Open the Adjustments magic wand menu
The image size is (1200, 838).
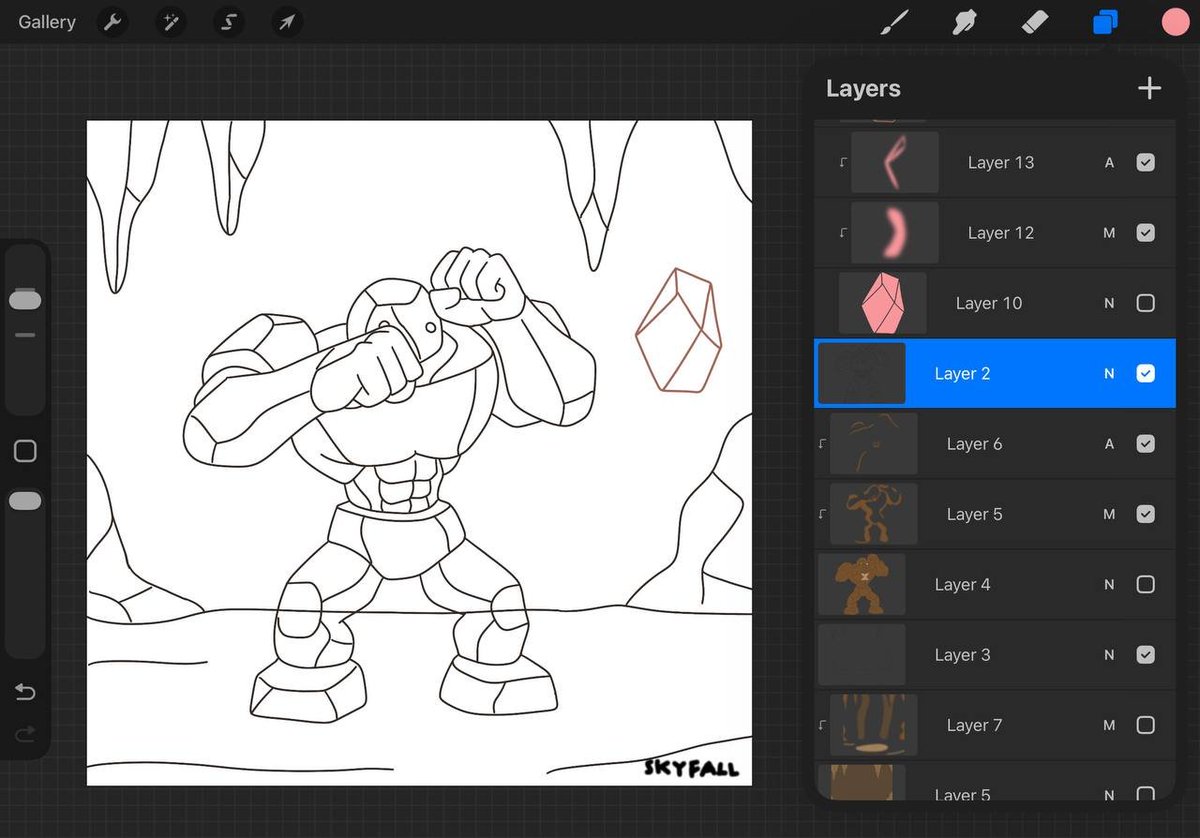171,22
